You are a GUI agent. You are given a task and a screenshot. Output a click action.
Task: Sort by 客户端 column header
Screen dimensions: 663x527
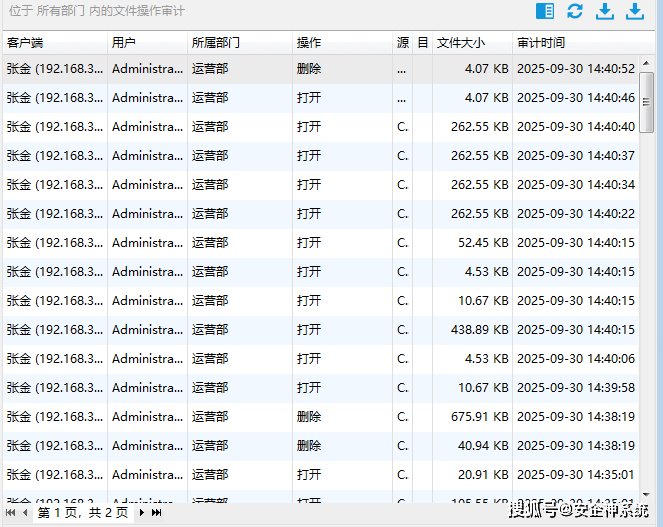click(55, 42)
